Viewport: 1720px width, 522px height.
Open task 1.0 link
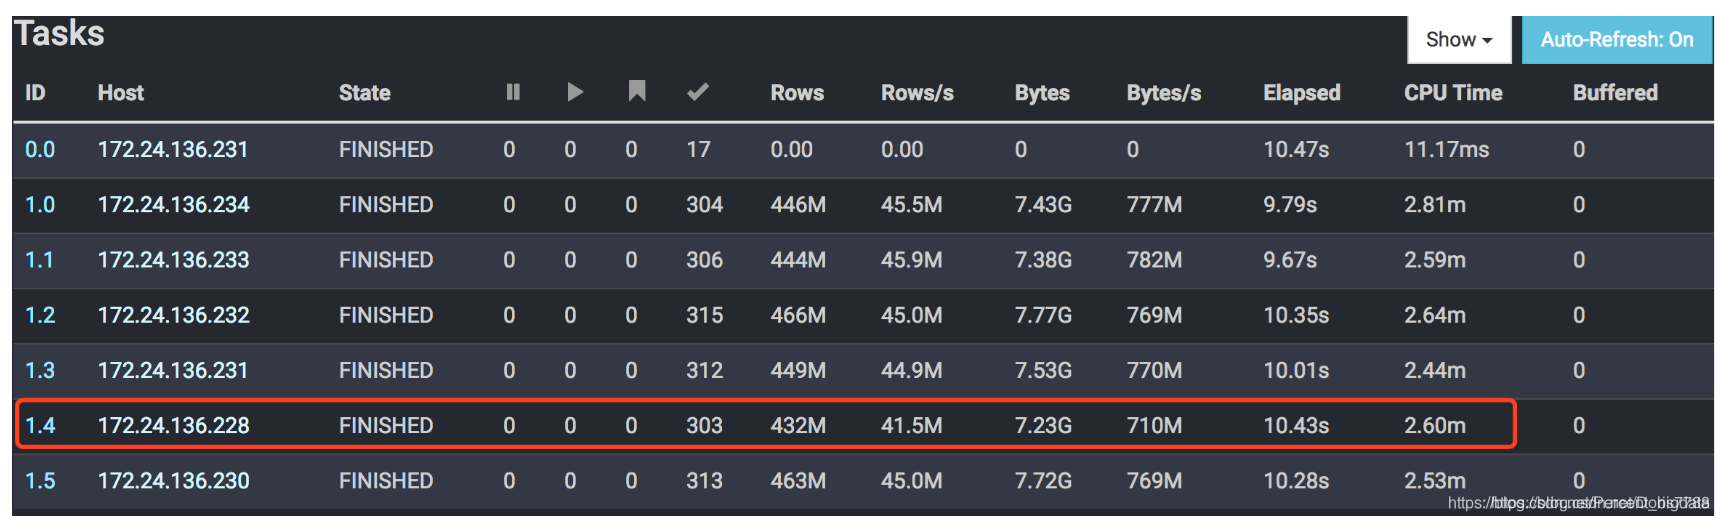[x=40, y=205]
